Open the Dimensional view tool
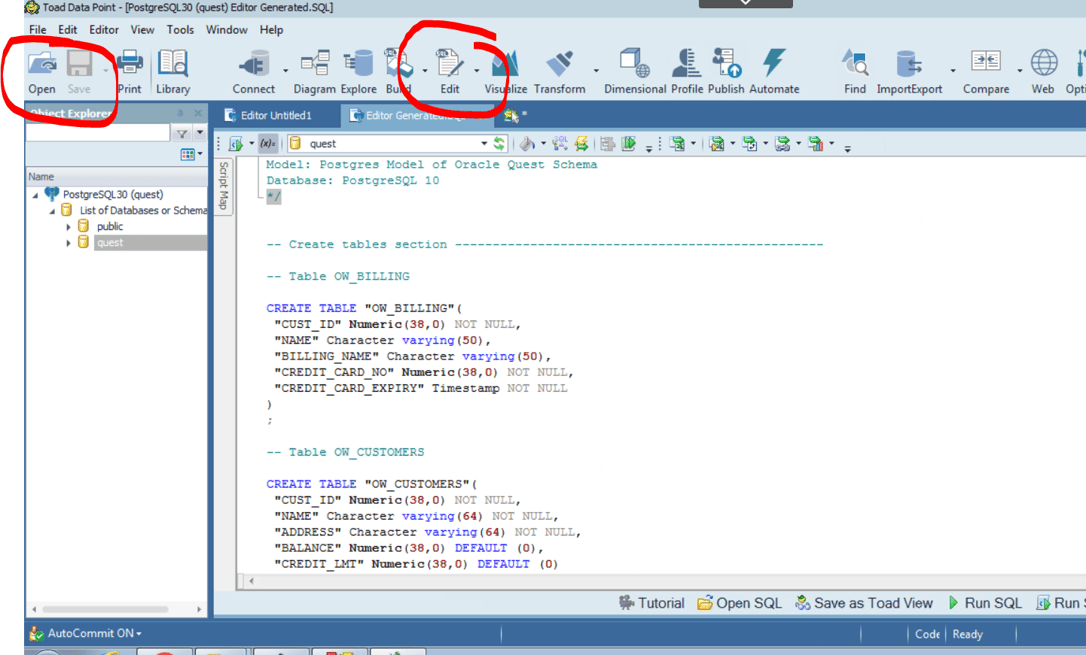Screen dimensions: 1086x655 tap(635, 72)
